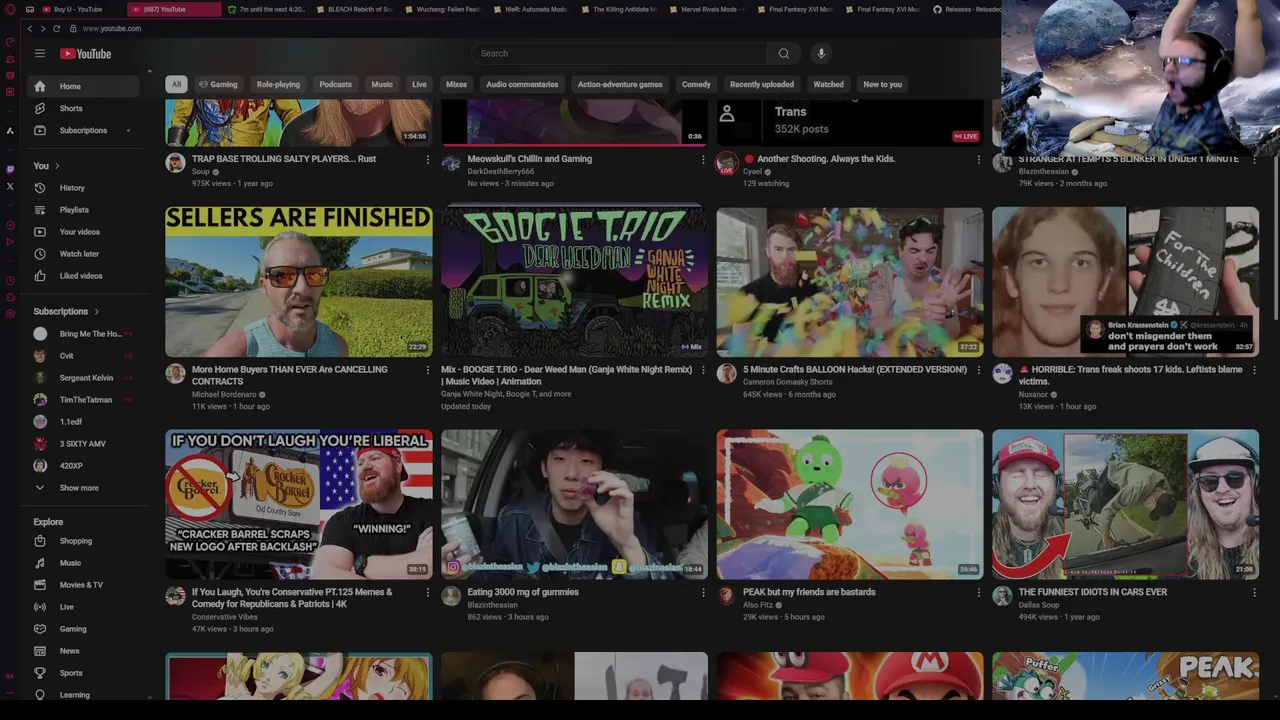The height and width of the screenshot is (720, 1280).
Task: Open options menu for PEAK friends video
Action: [978, 592]
